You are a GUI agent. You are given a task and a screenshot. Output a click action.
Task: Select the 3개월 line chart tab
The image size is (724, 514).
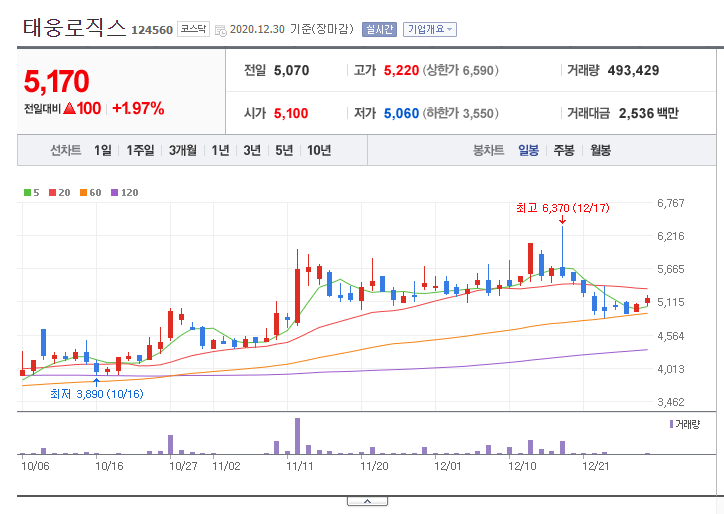click(x=183, y=150)
